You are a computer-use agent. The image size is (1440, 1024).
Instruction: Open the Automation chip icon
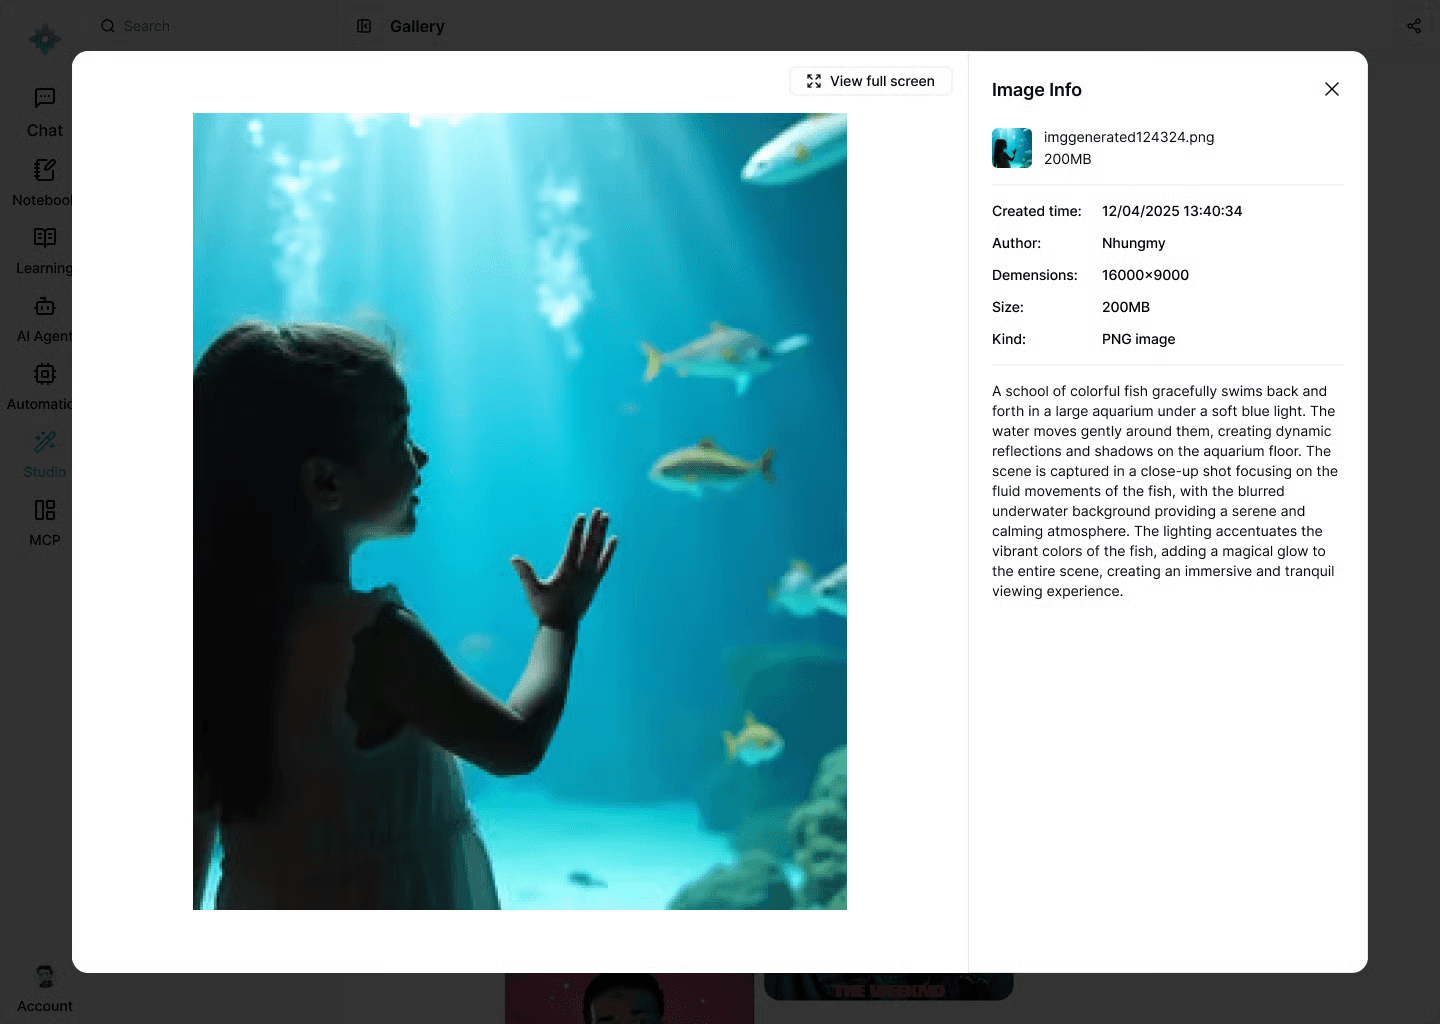click(x=45, y=374)
